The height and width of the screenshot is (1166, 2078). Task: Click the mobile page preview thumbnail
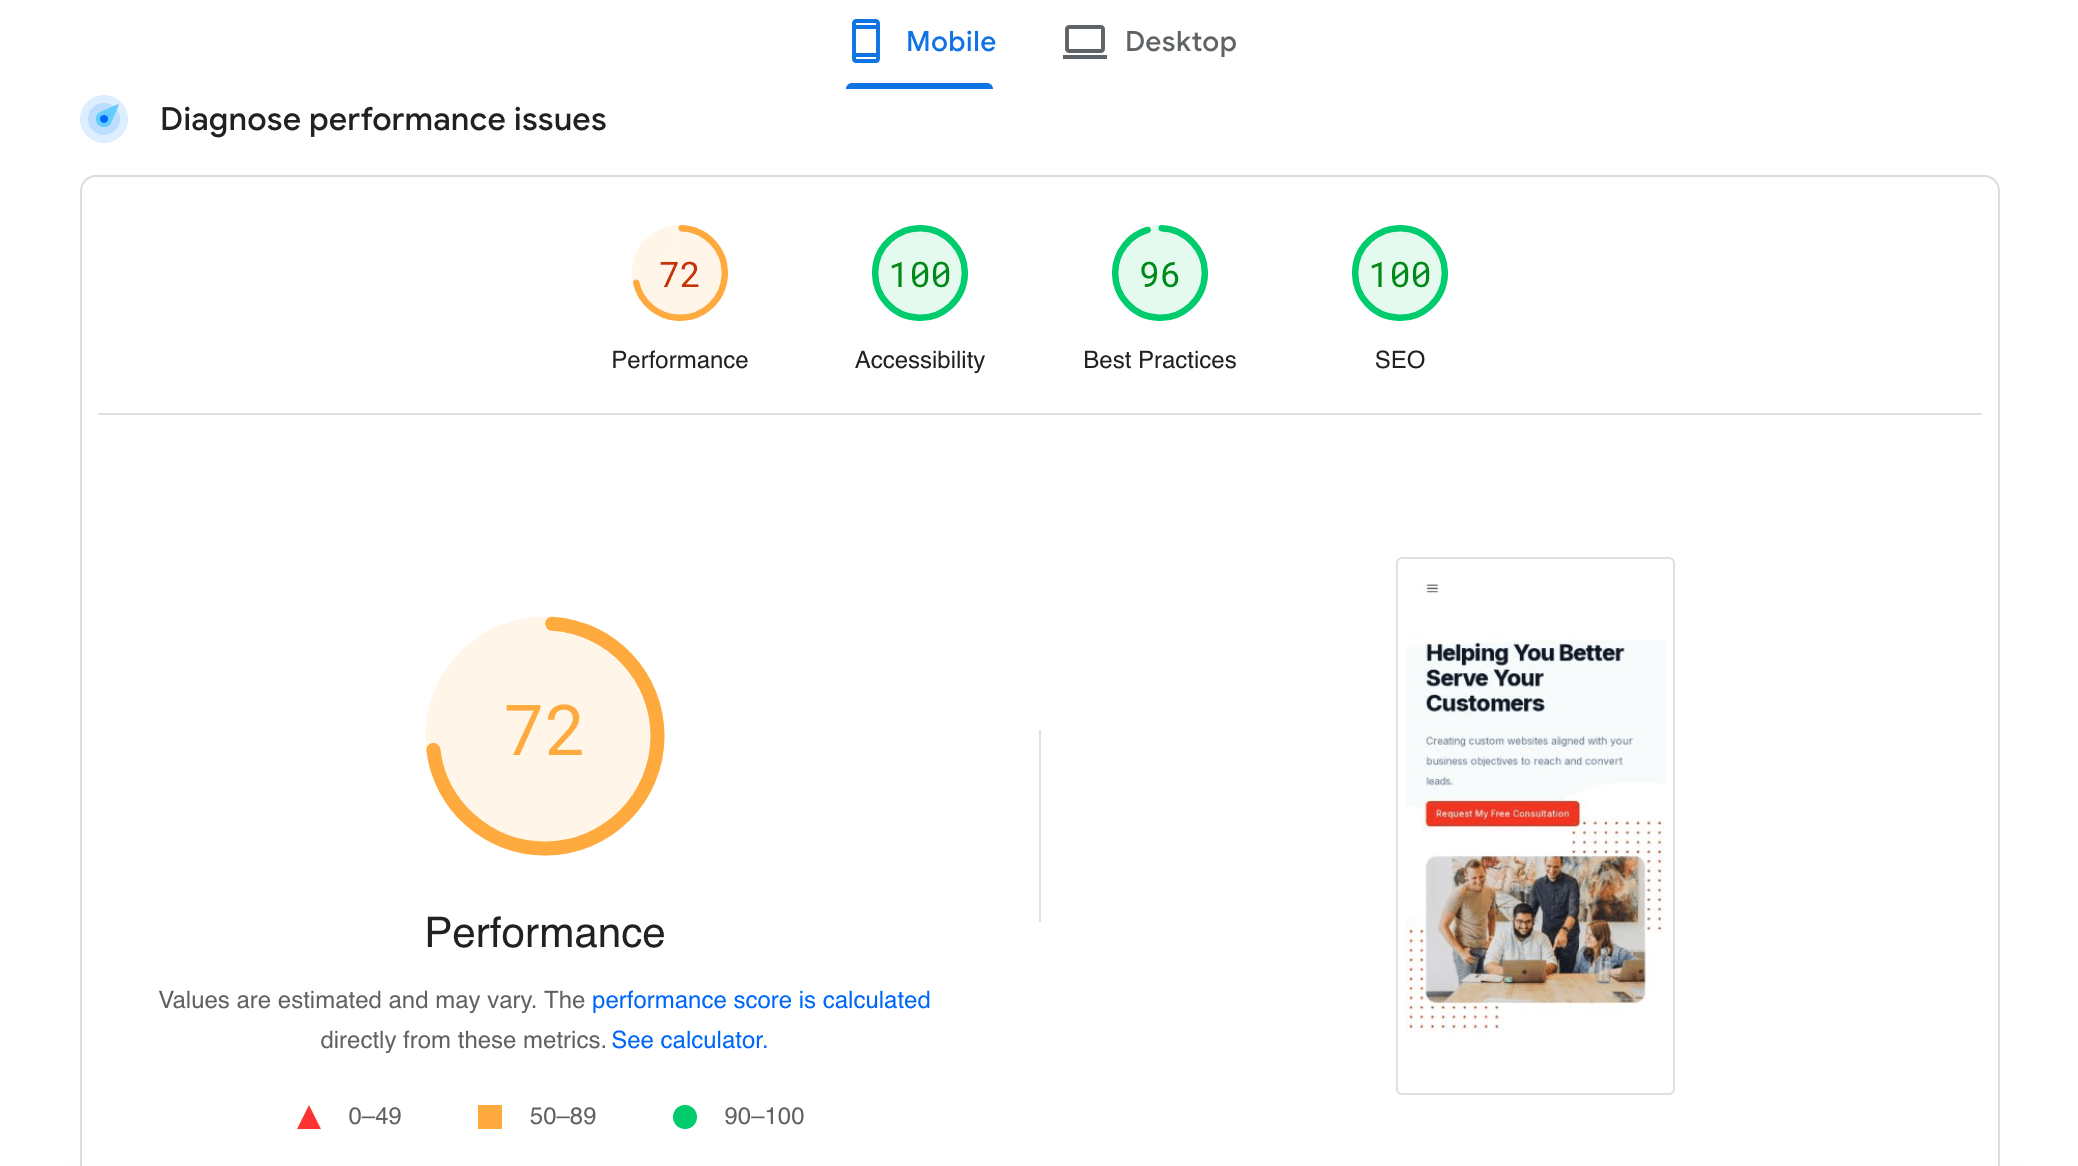click(1536, 825)
